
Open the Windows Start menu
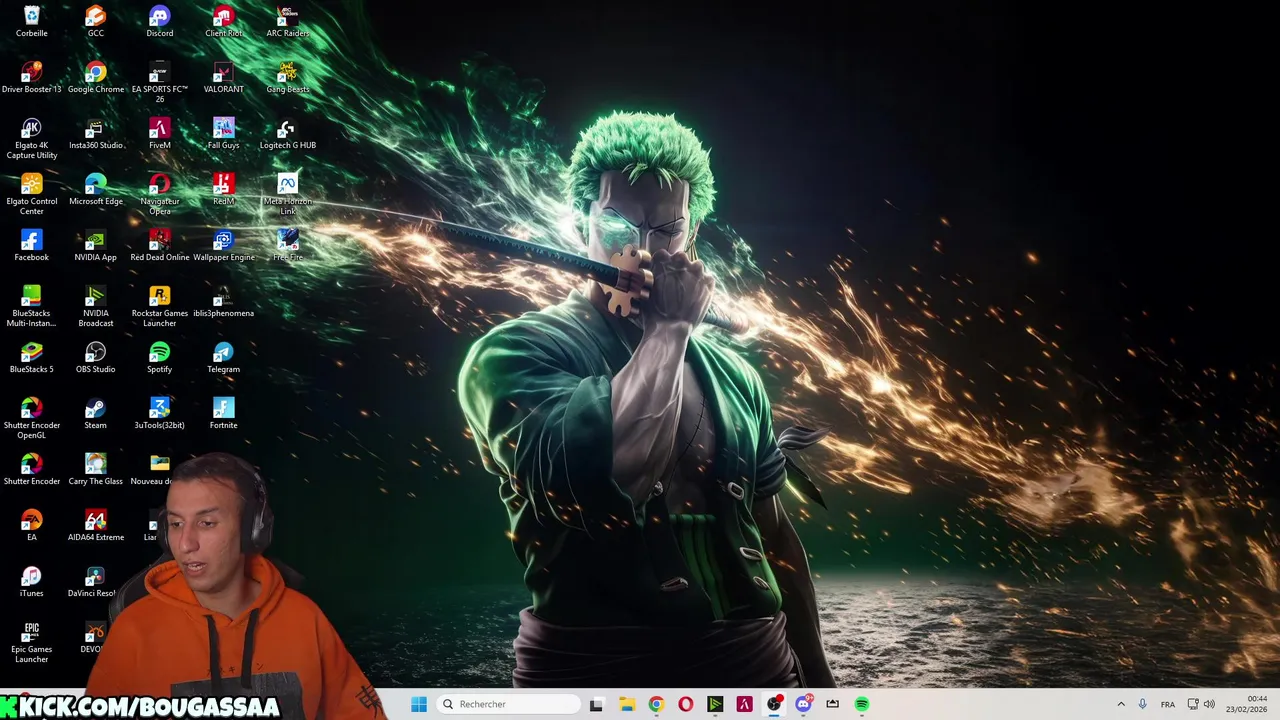pos(419,704)
